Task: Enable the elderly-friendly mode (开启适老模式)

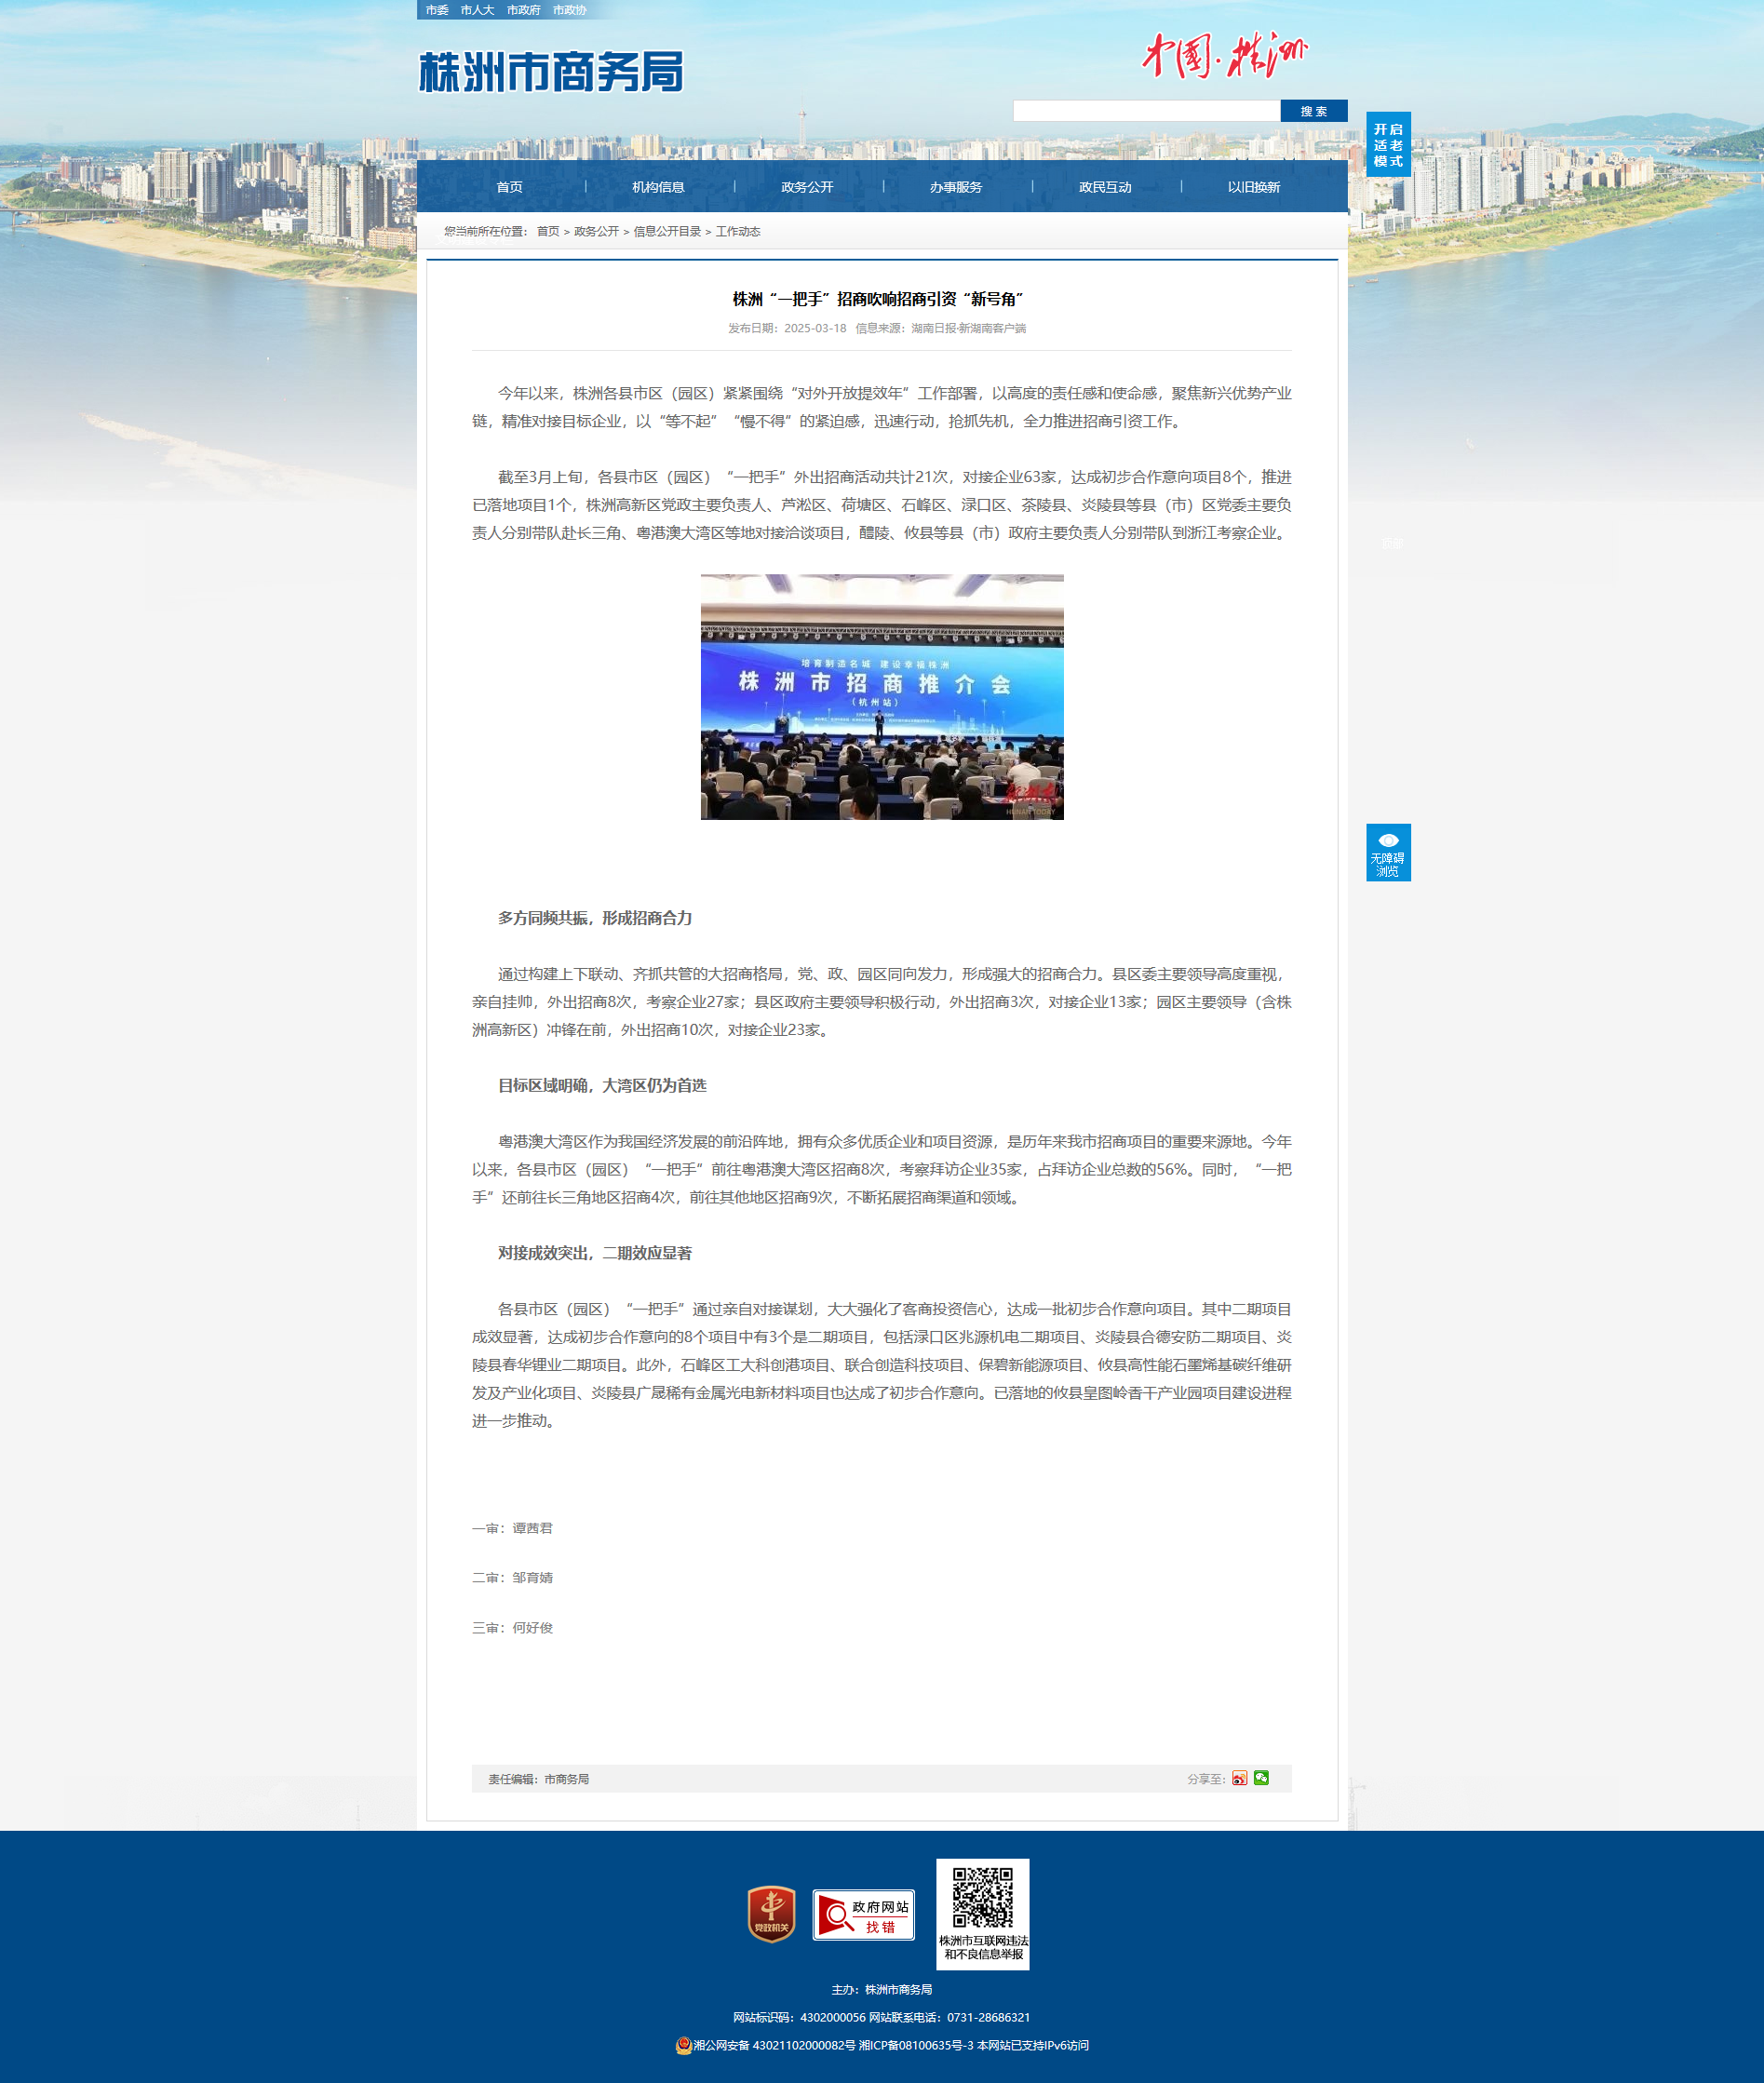Action: click(1388, 145)
